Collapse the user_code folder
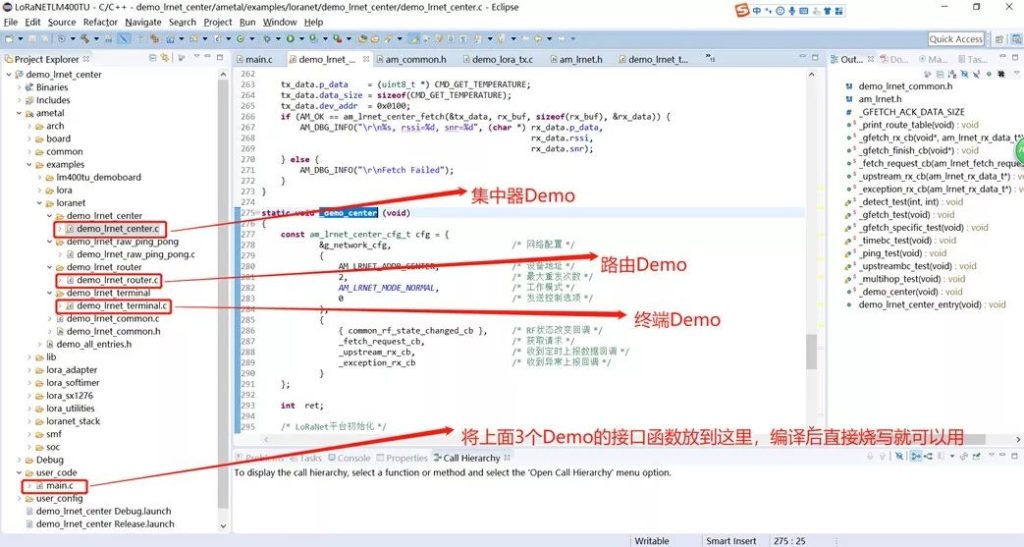The height and width of the screenshot is (547, 1024). point(19,473)
